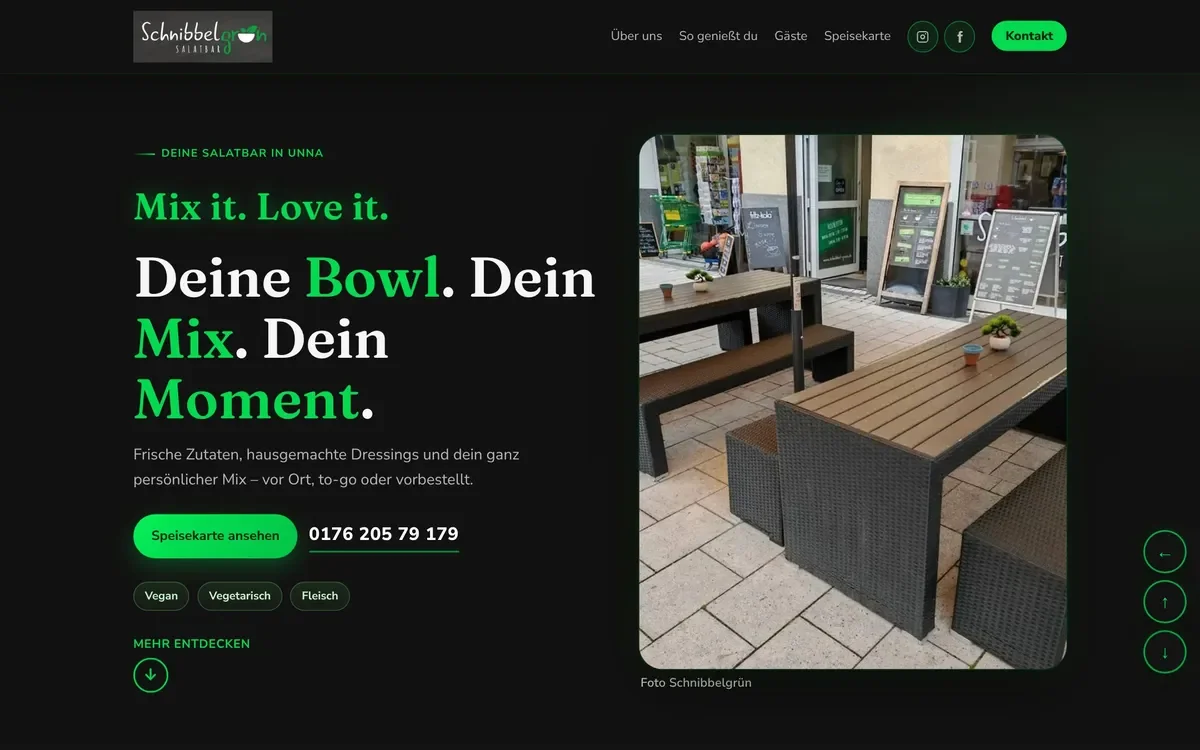Open Speisekarte in the navigation bar
Viewport: 1200px width, 750px height.
point(857,36)
